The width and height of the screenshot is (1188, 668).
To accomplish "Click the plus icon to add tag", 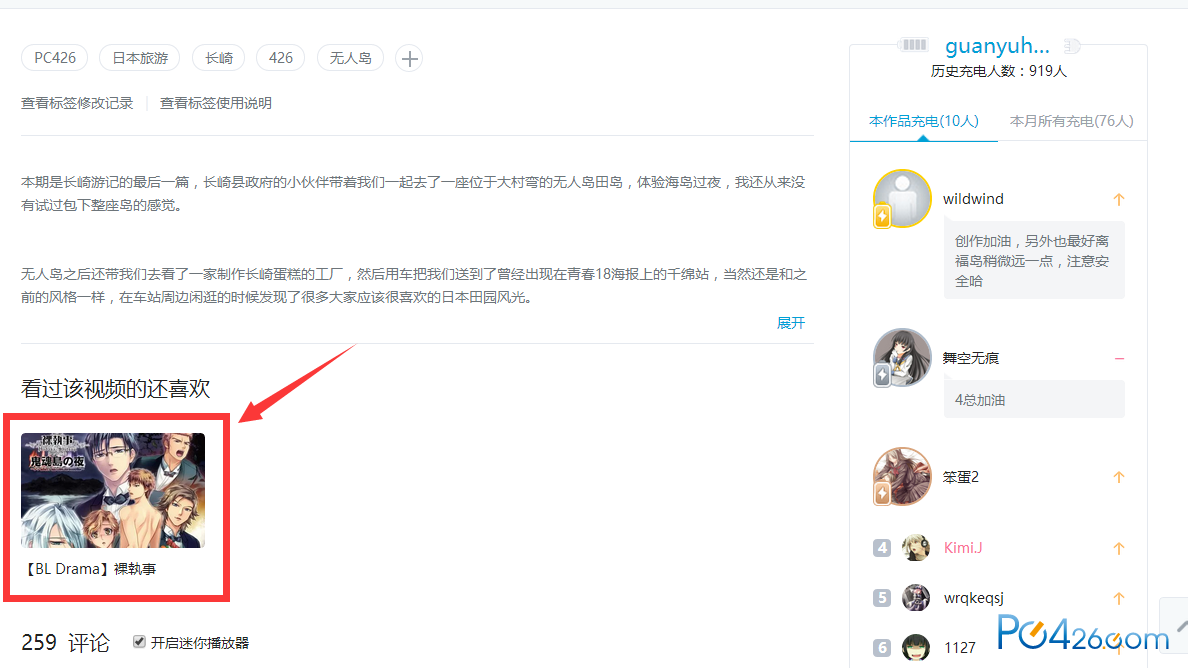I will [409, 58].
